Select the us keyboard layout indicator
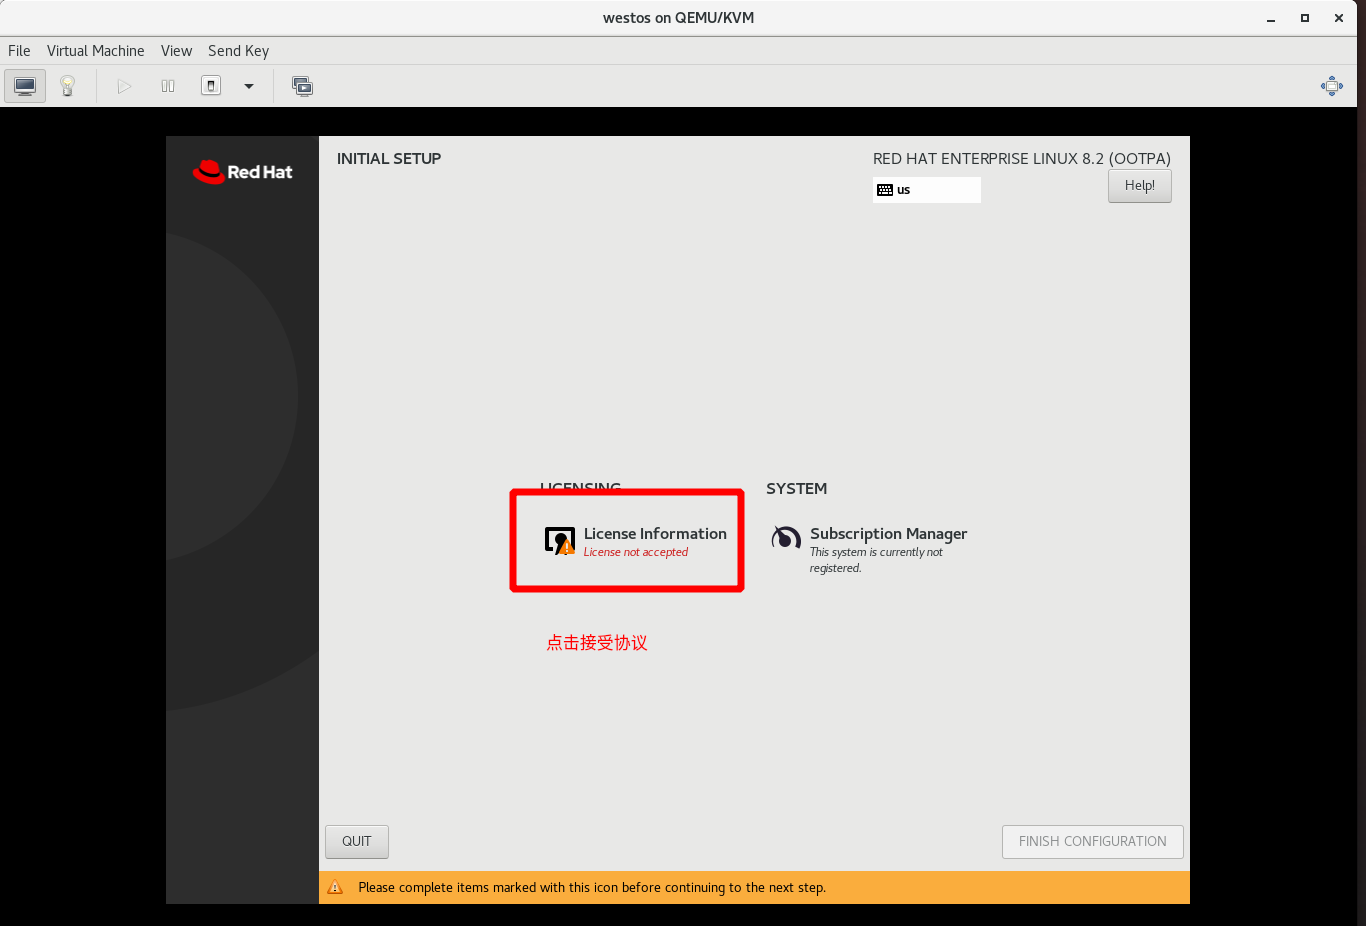 click(927, 190)
